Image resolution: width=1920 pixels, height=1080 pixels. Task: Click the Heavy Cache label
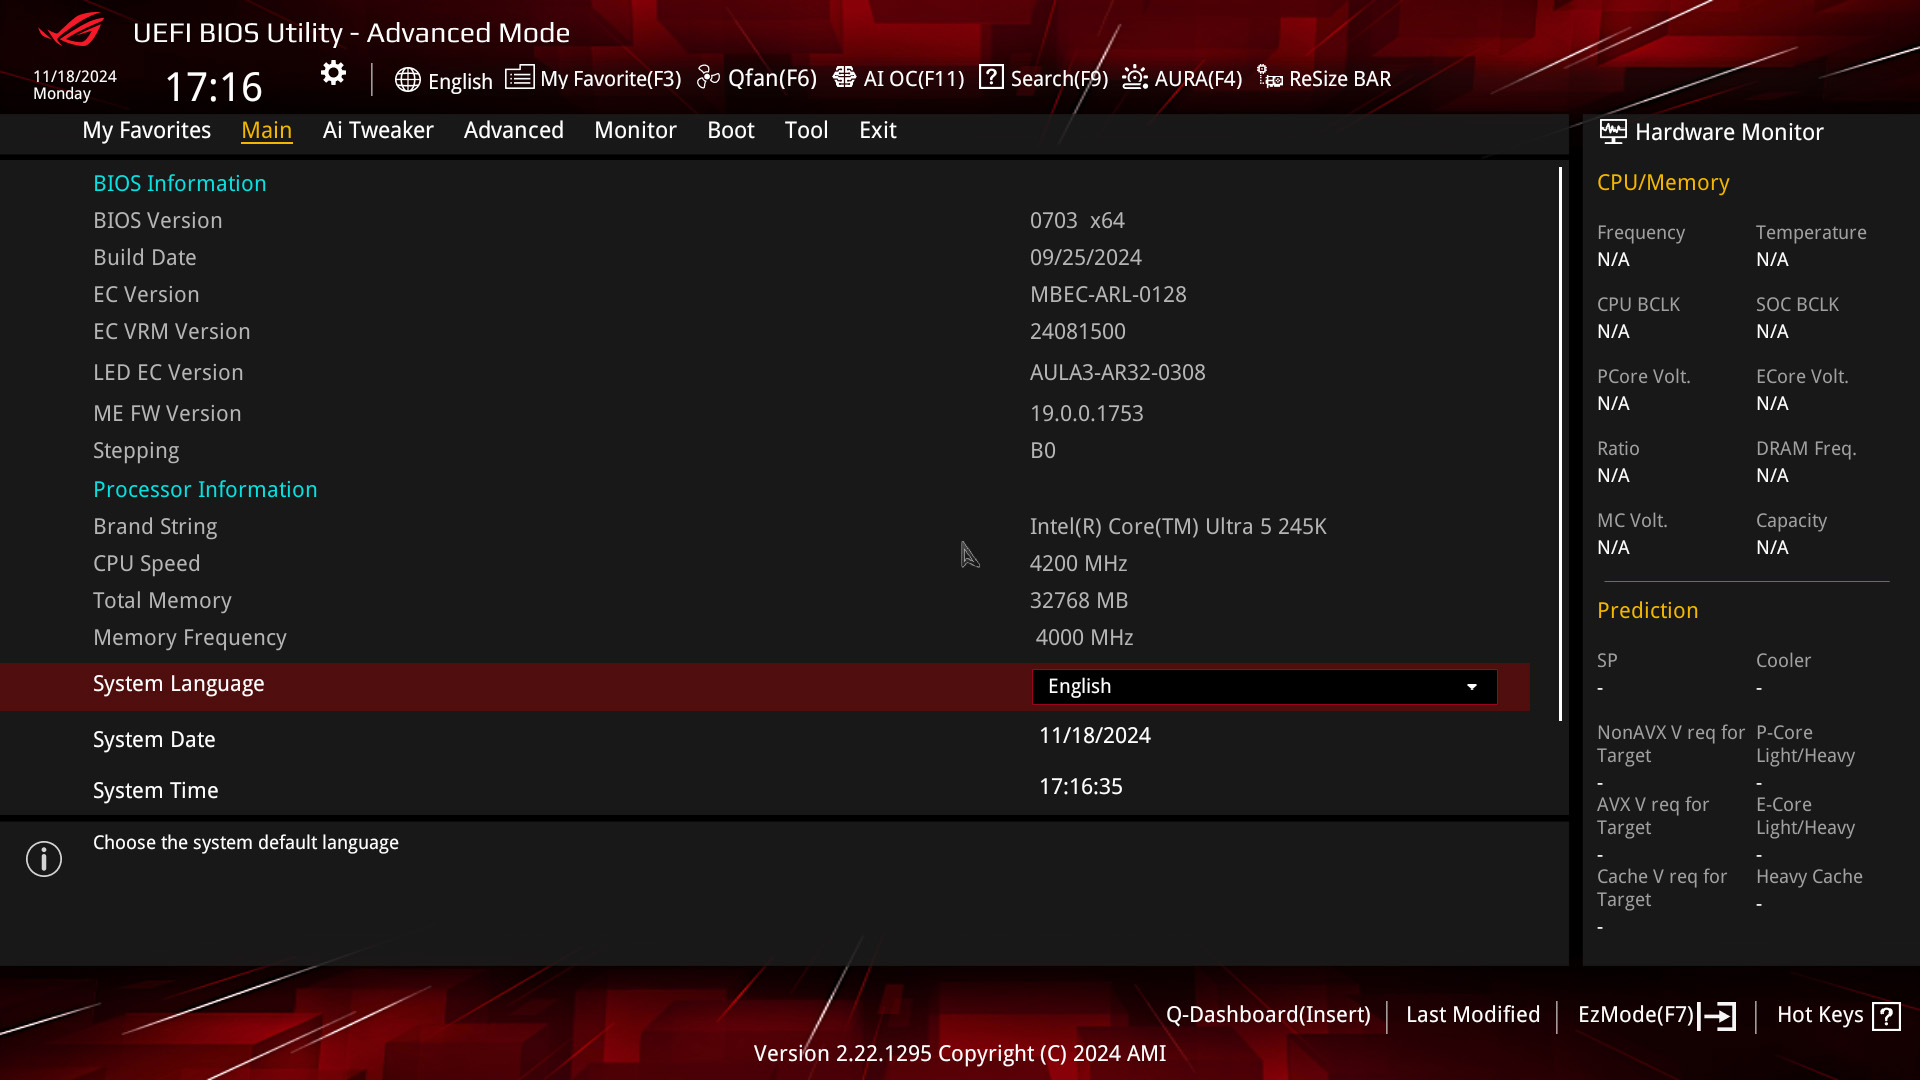1809,877
